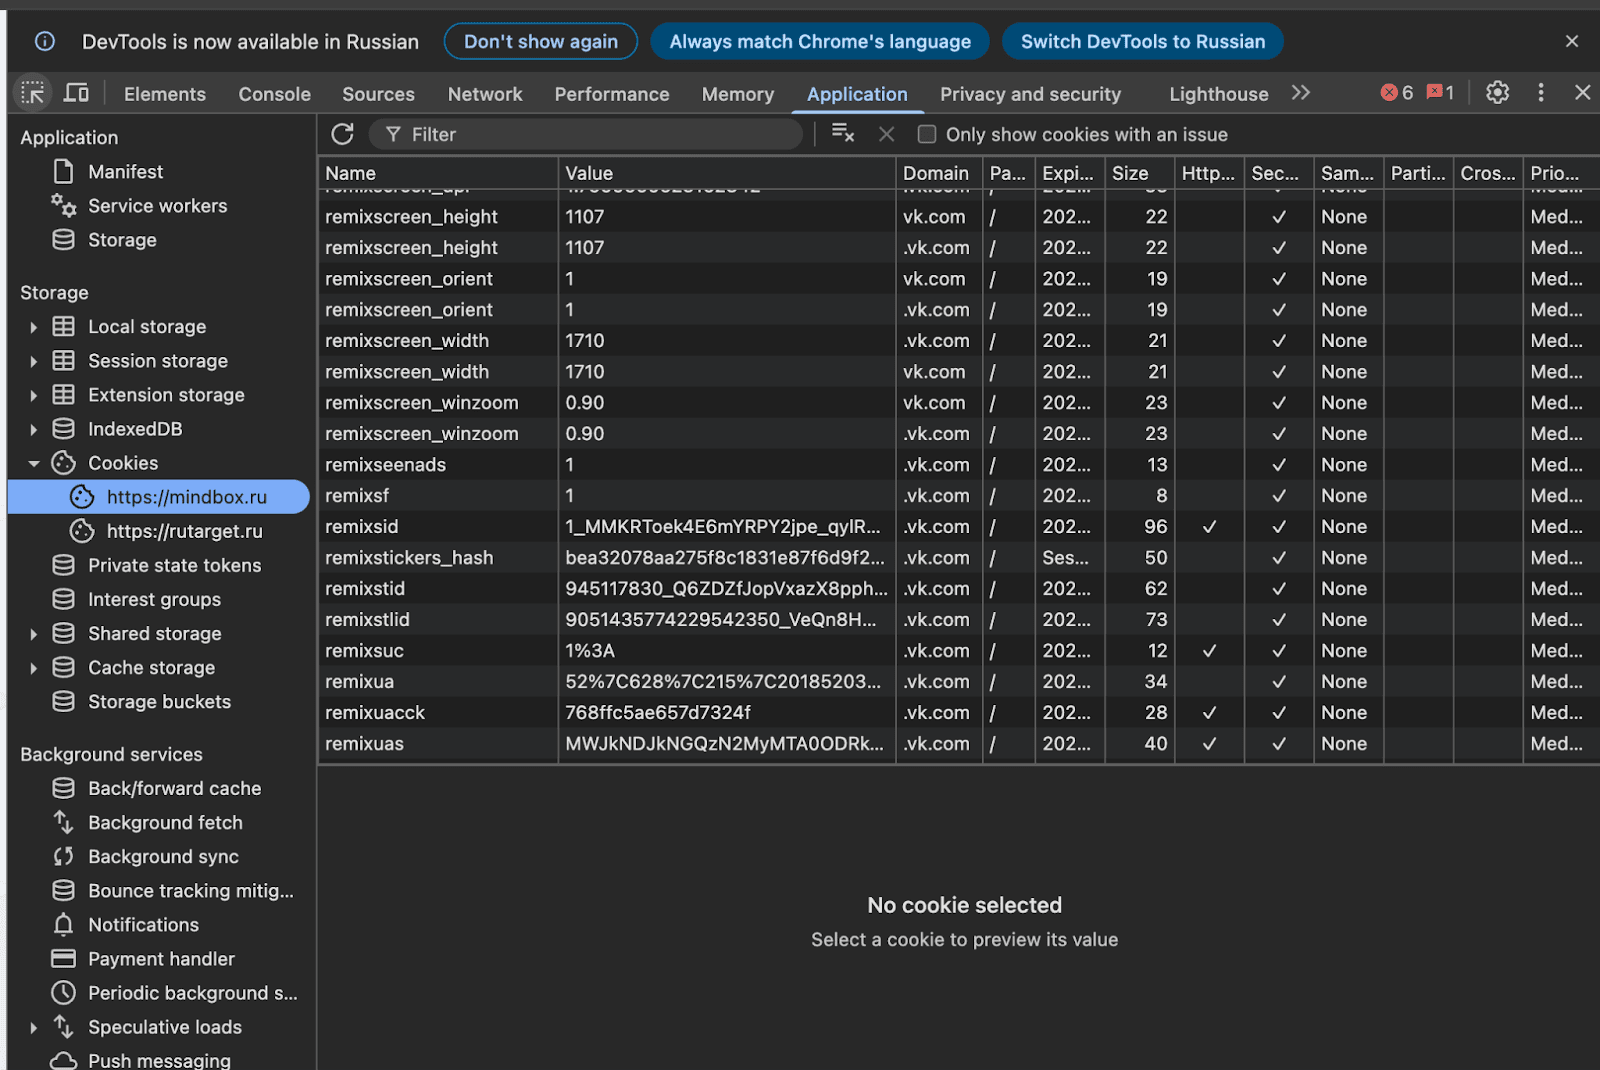This screenshot has height=1070, width=1600.
Task: Expand Session storage tree node
Action: [x=33, y=361]
